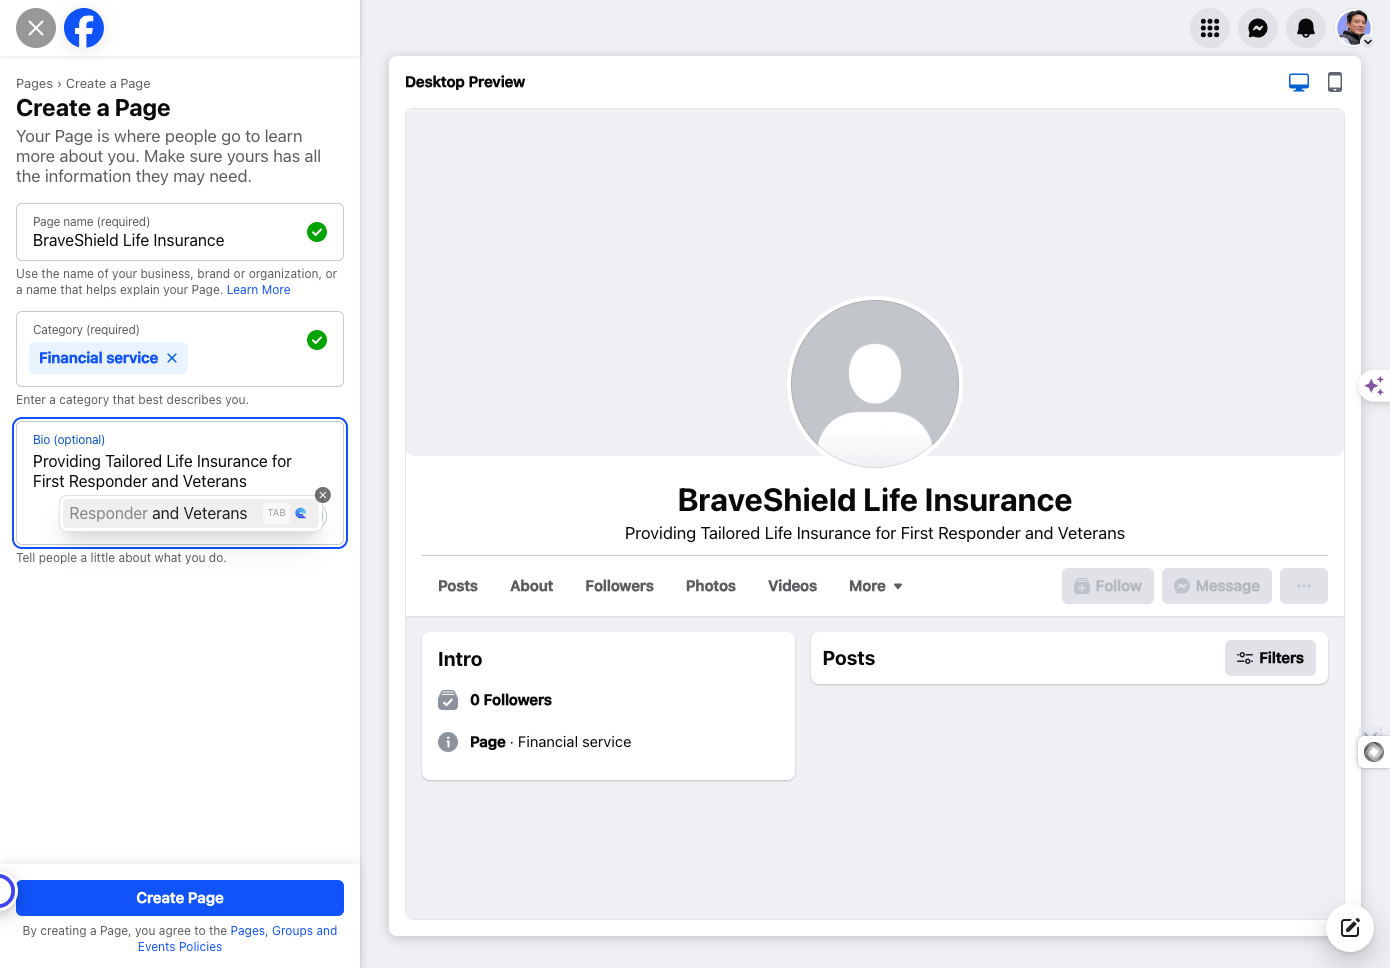This screenshot has width=1390, height=968.
Task: Dismiss the bio autocomplete suggestion
Action: [x=323, y=495]
